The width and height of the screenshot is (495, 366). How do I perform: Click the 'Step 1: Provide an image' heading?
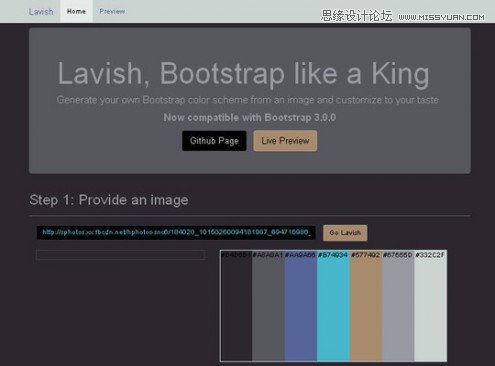point(109,200)
